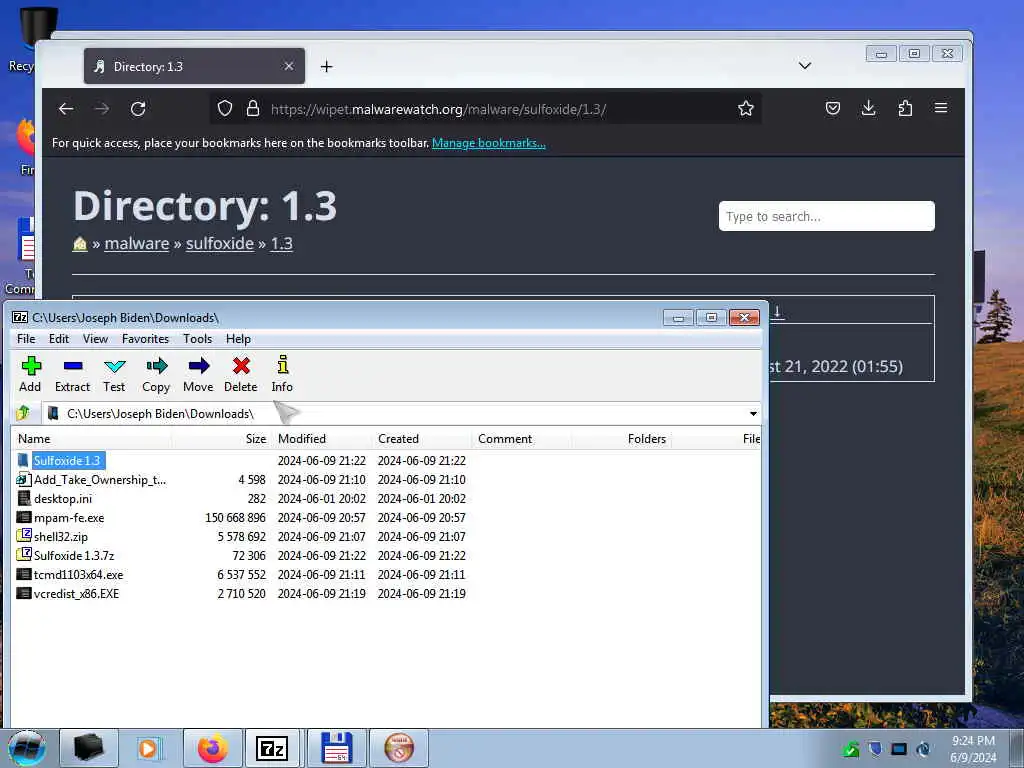The height and width of the screenshot is (768, 1024).
Task: Click the Type to search field
Action: pyautogui.click(x=827, y=216)
